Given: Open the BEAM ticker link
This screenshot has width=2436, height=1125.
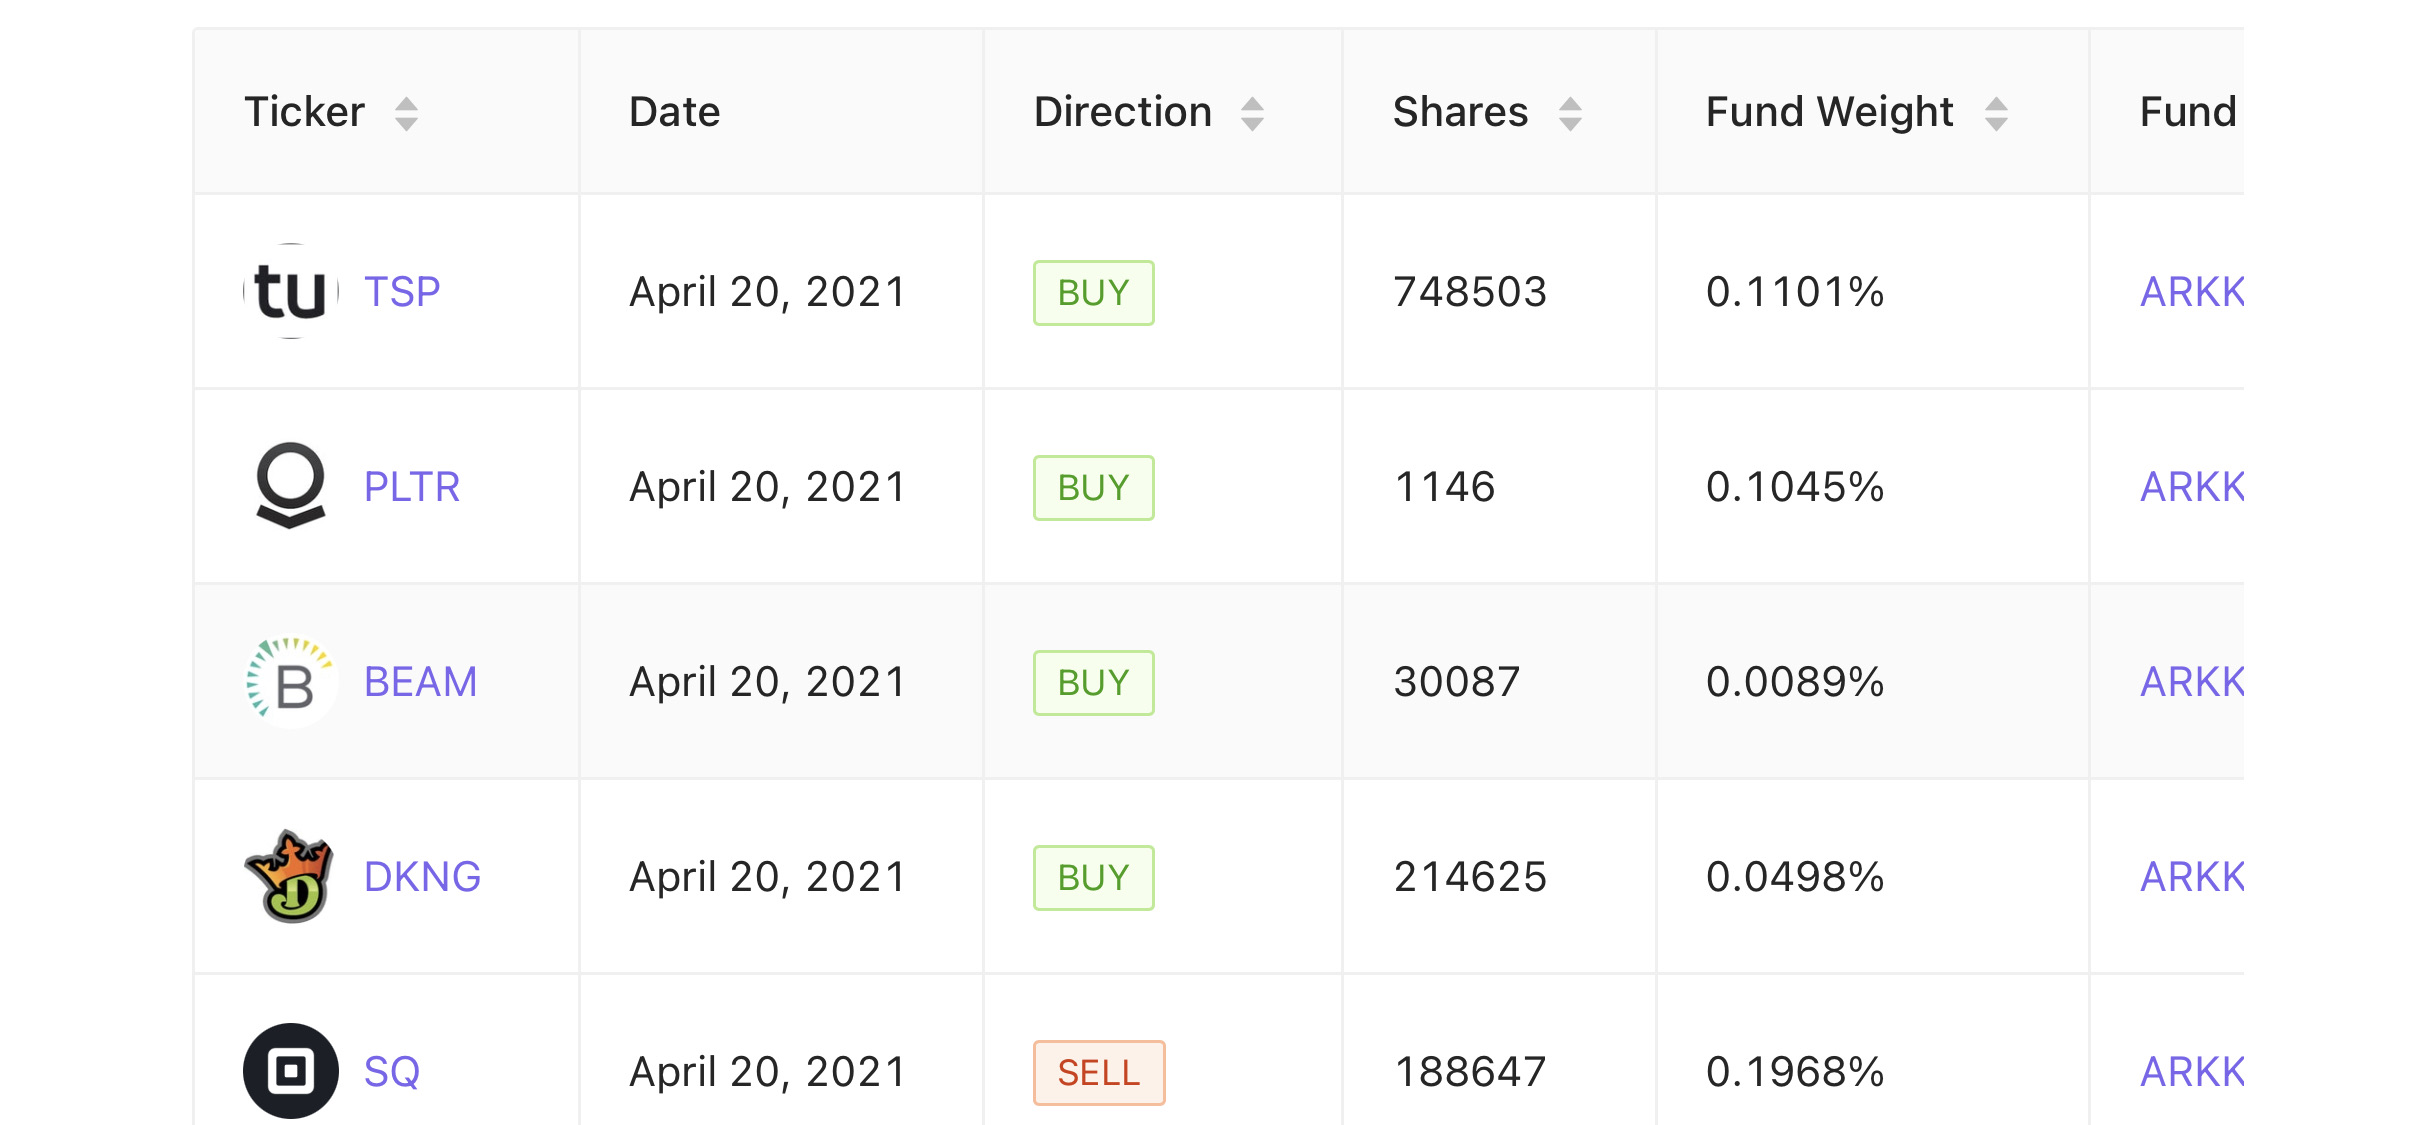Looking at the screenshot, I should (x=421, y=682).
